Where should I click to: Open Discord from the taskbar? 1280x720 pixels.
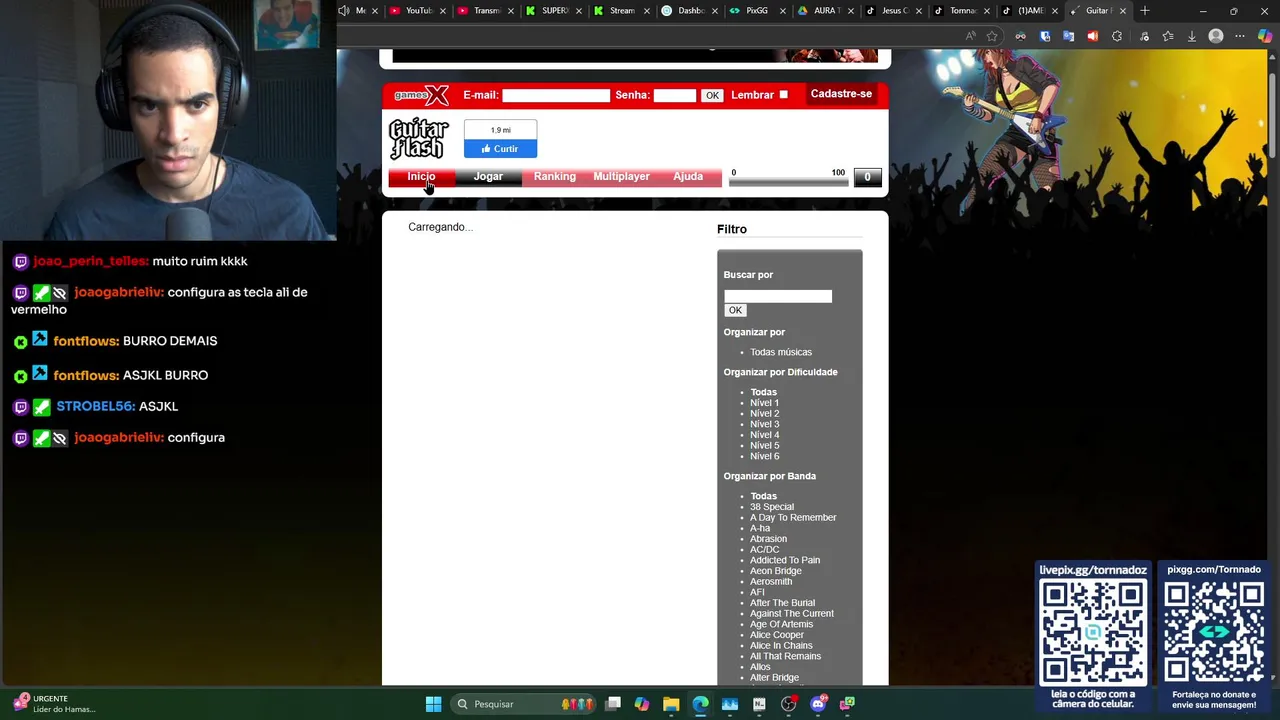pyautogui.click(x=818, y=704)
